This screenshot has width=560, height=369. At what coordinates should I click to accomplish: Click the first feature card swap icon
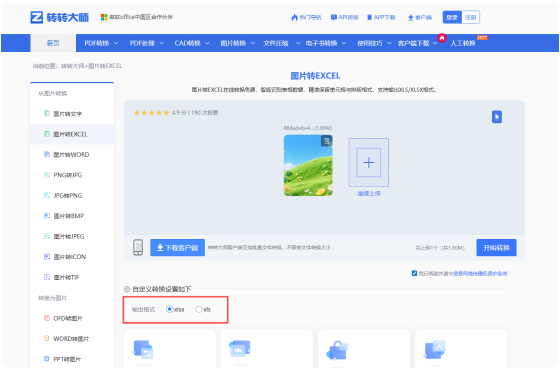click(144, 349)
